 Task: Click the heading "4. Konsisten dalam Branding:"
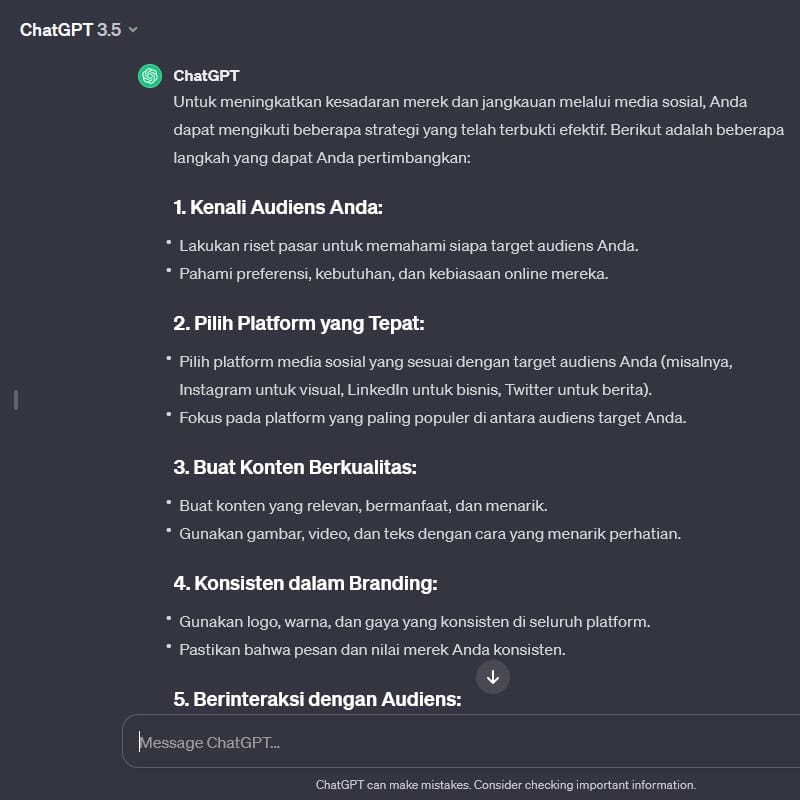[x=305, y=583]
